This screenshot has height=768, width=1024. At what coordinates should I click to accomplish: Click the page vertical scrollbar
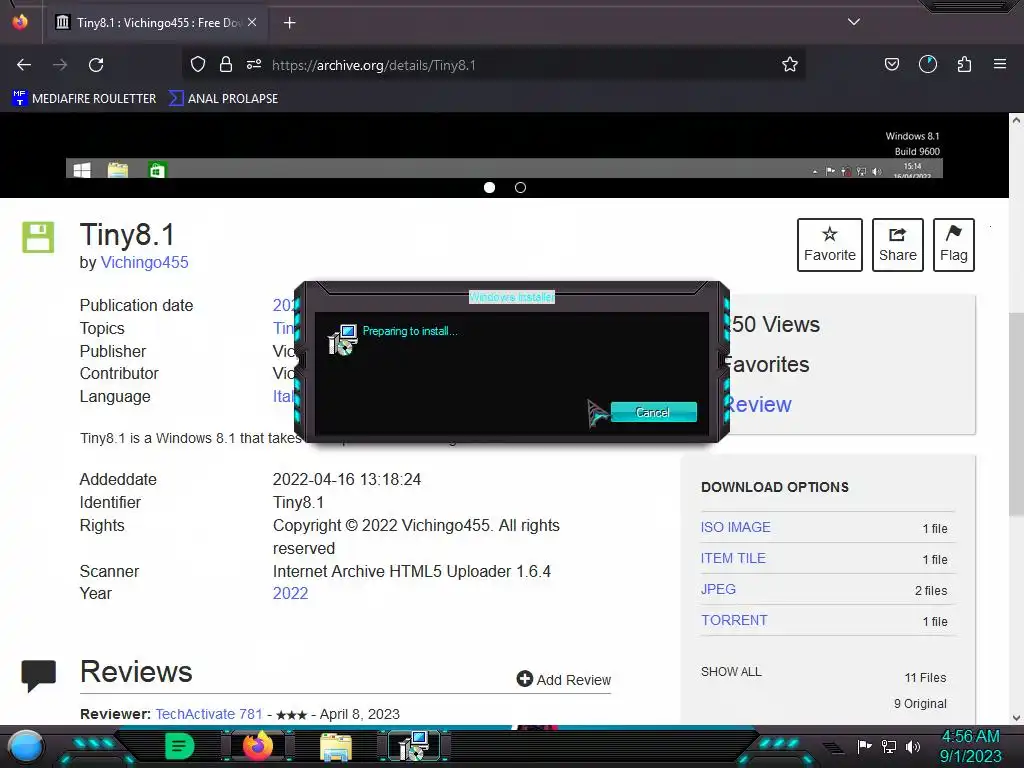pyautogui.click(x=1016, y=415)
